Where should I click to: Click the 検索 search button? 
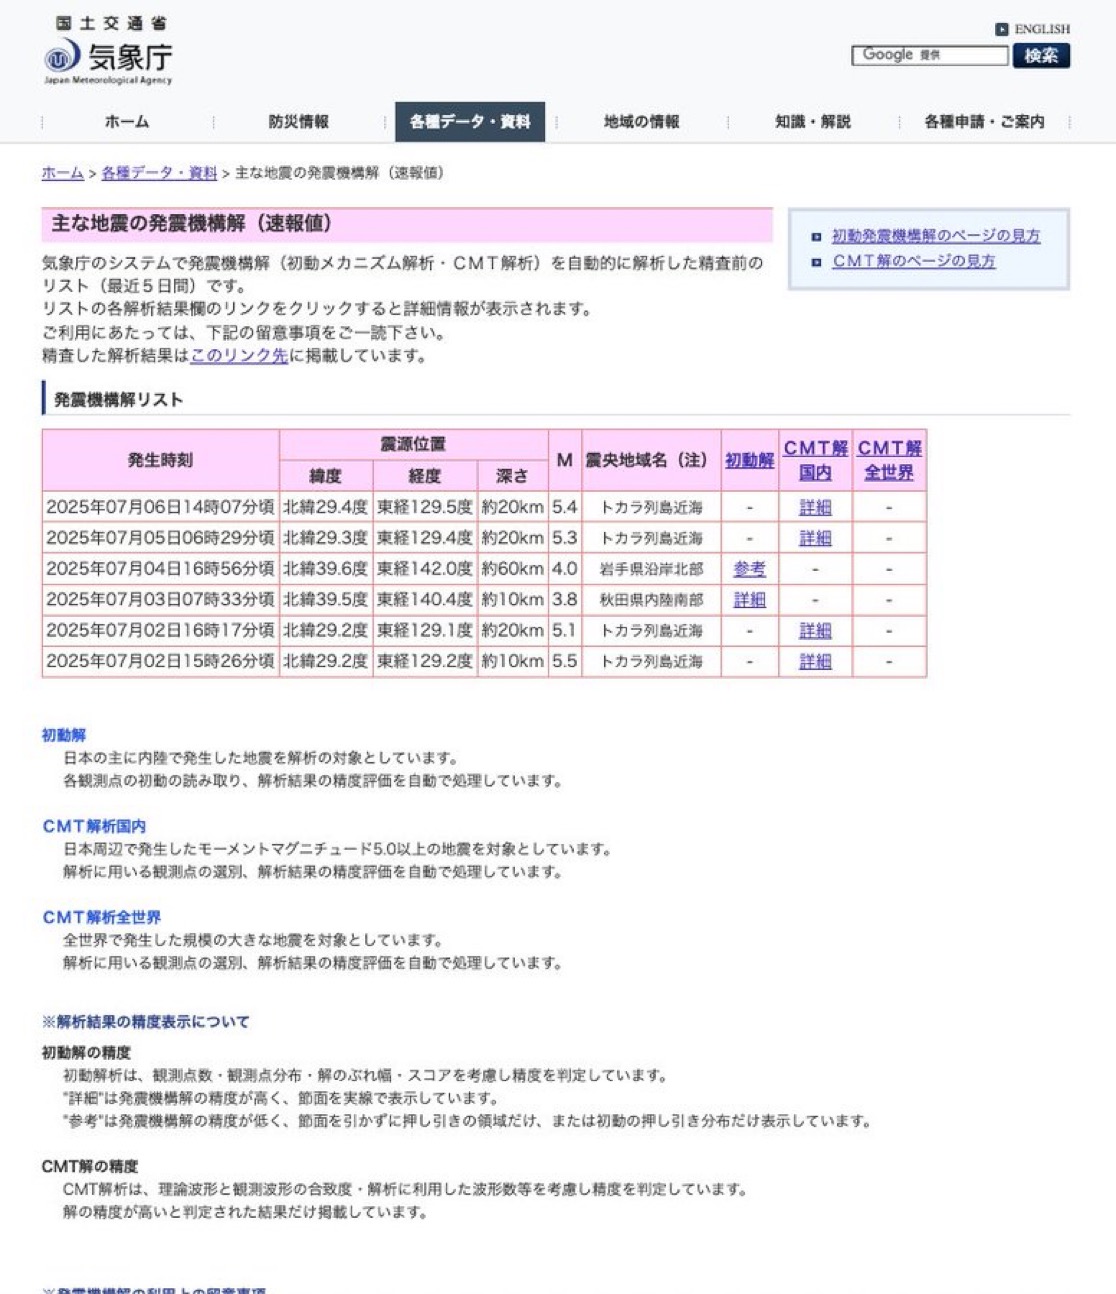(x=1041, y=55)
